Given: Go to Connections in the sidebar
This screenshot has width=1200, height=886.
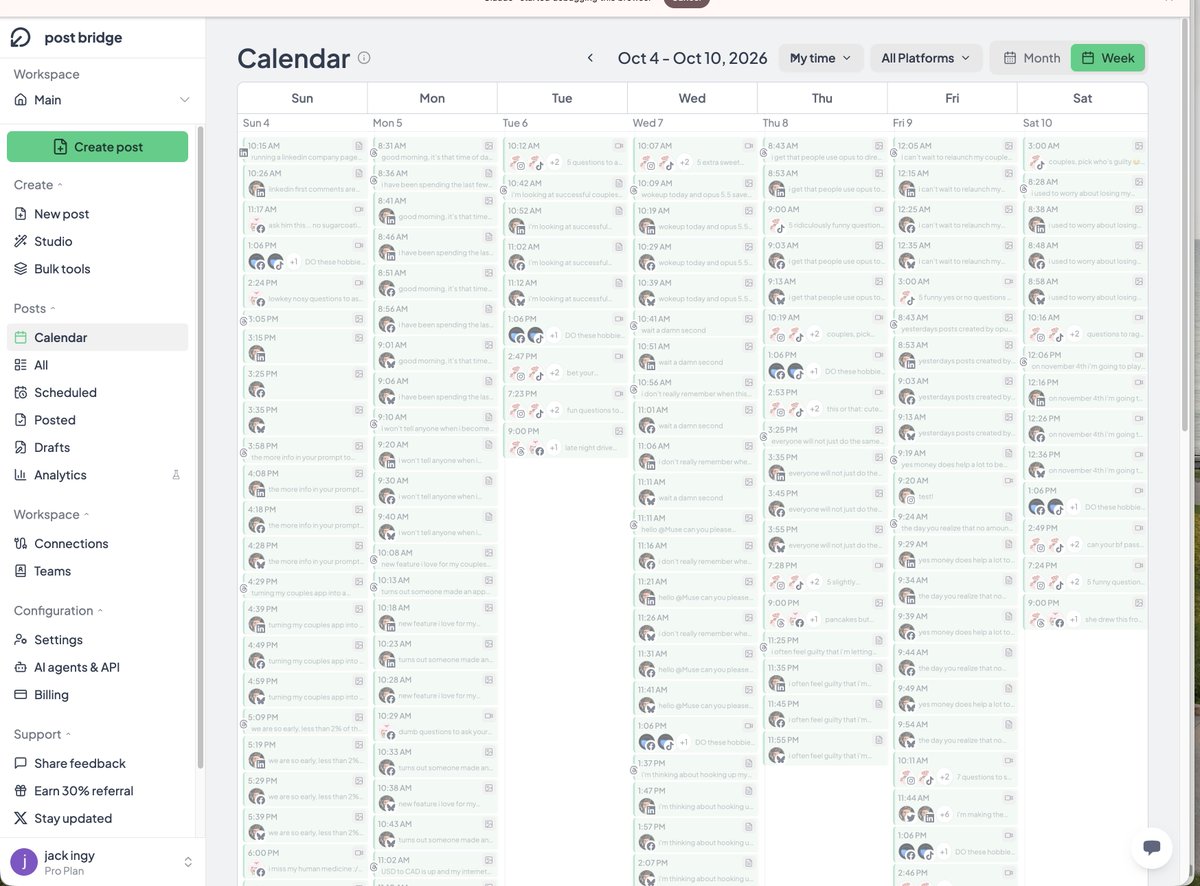Looking at the screenshot, I should coord(97,544).
